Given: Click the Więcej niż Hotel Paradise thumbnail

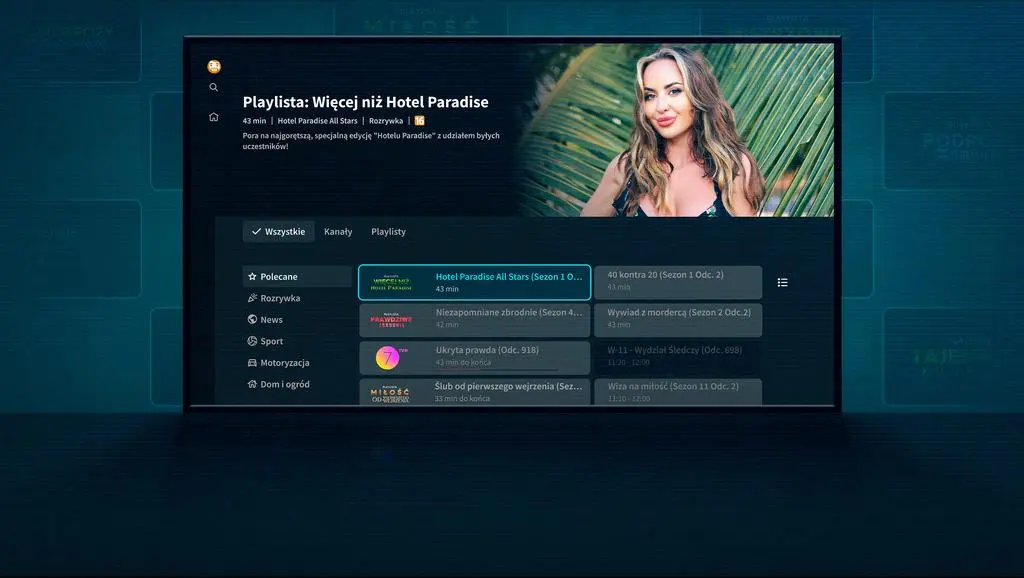Looking at the screenshot, I should (x=391, y=283).
